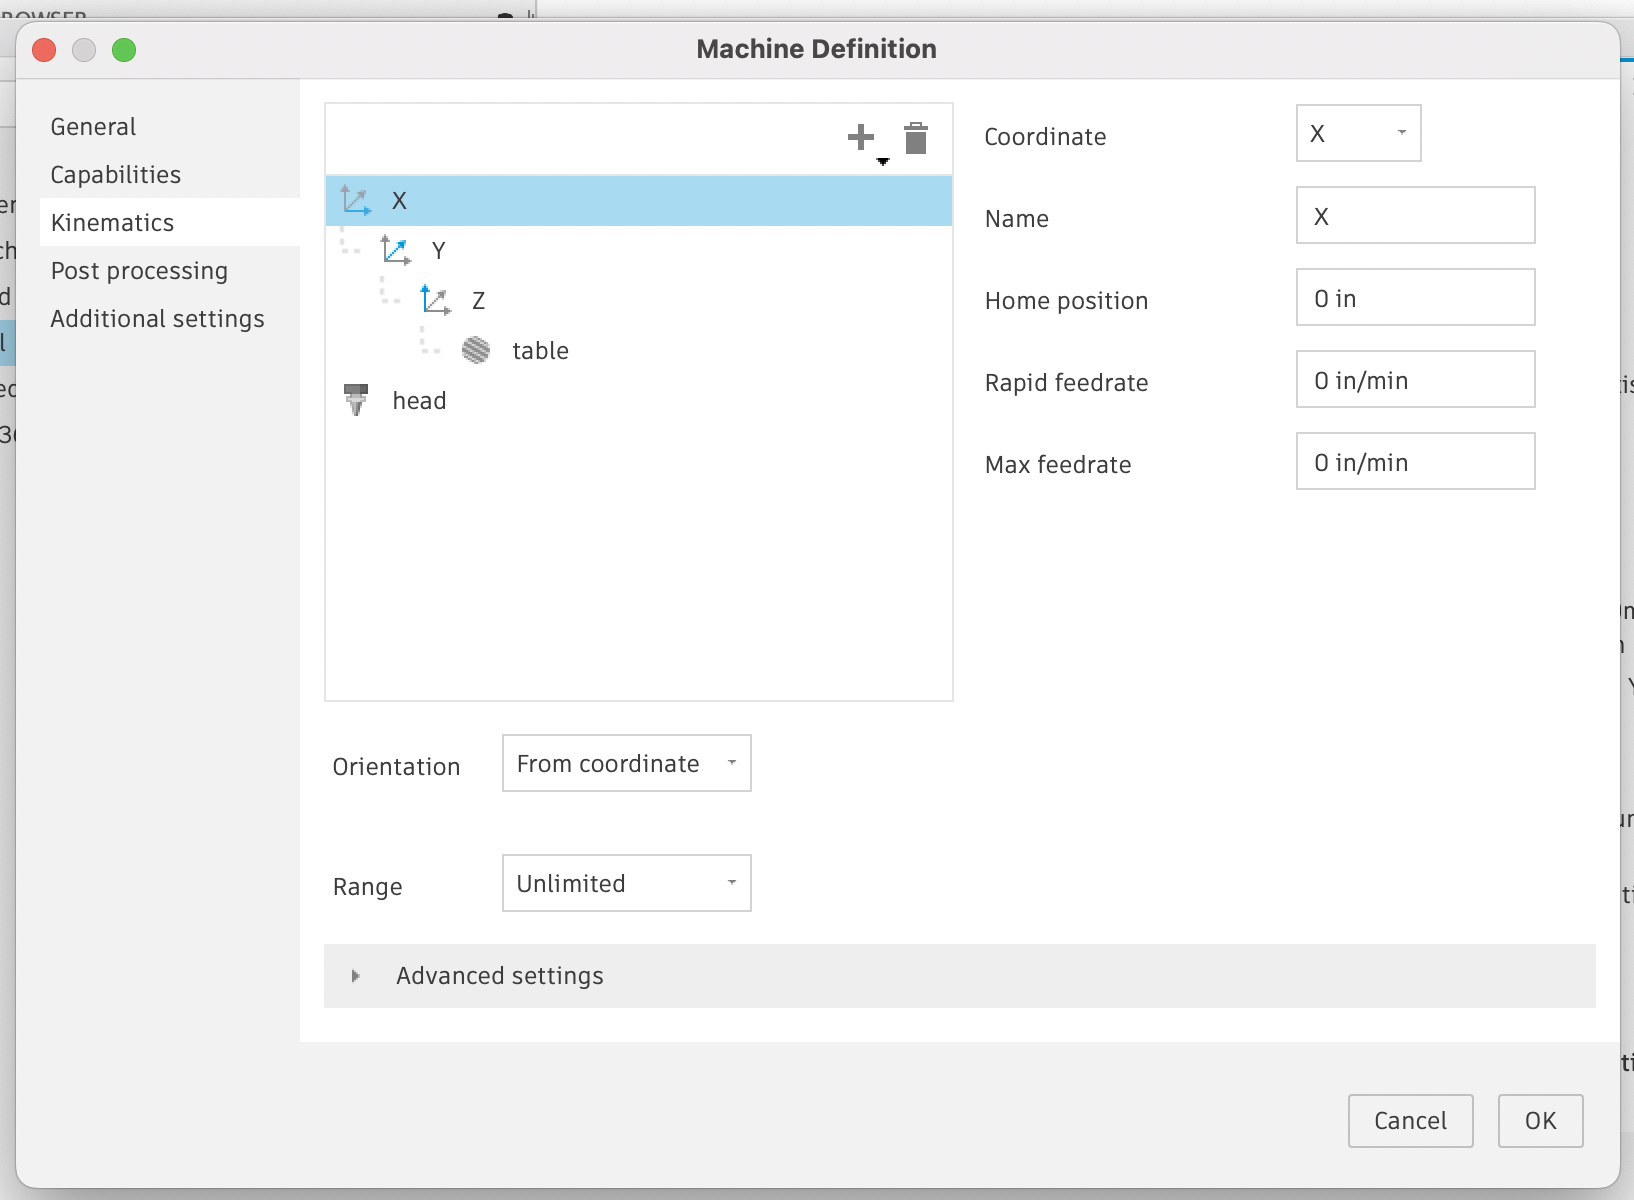Click the delete trash can icon
This screenshot has width=1634, height=1200.
(915, 138)
